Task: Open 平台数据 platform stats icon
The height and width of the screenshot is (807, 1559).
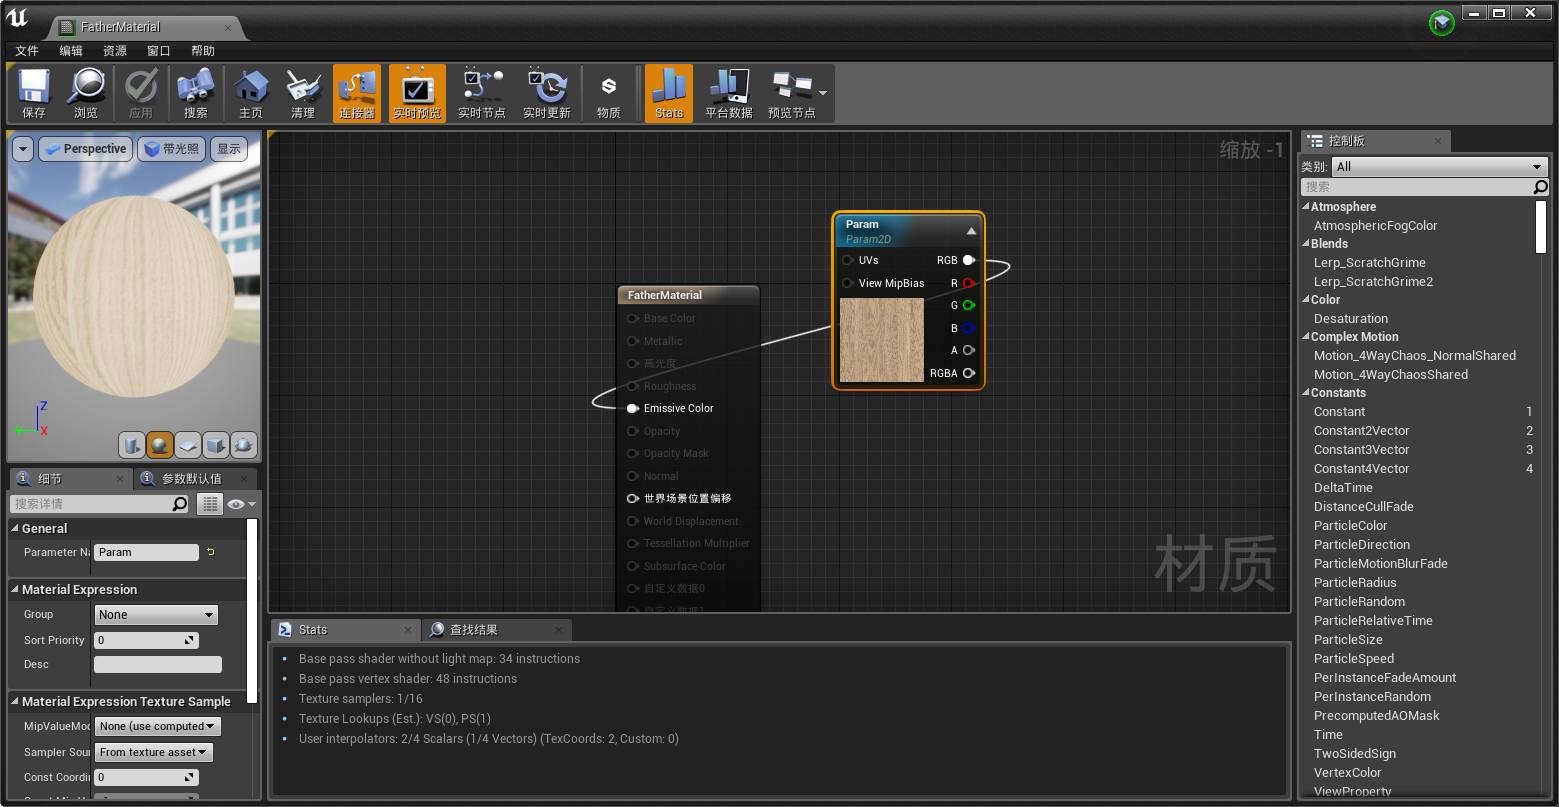Action: (728, 92)
